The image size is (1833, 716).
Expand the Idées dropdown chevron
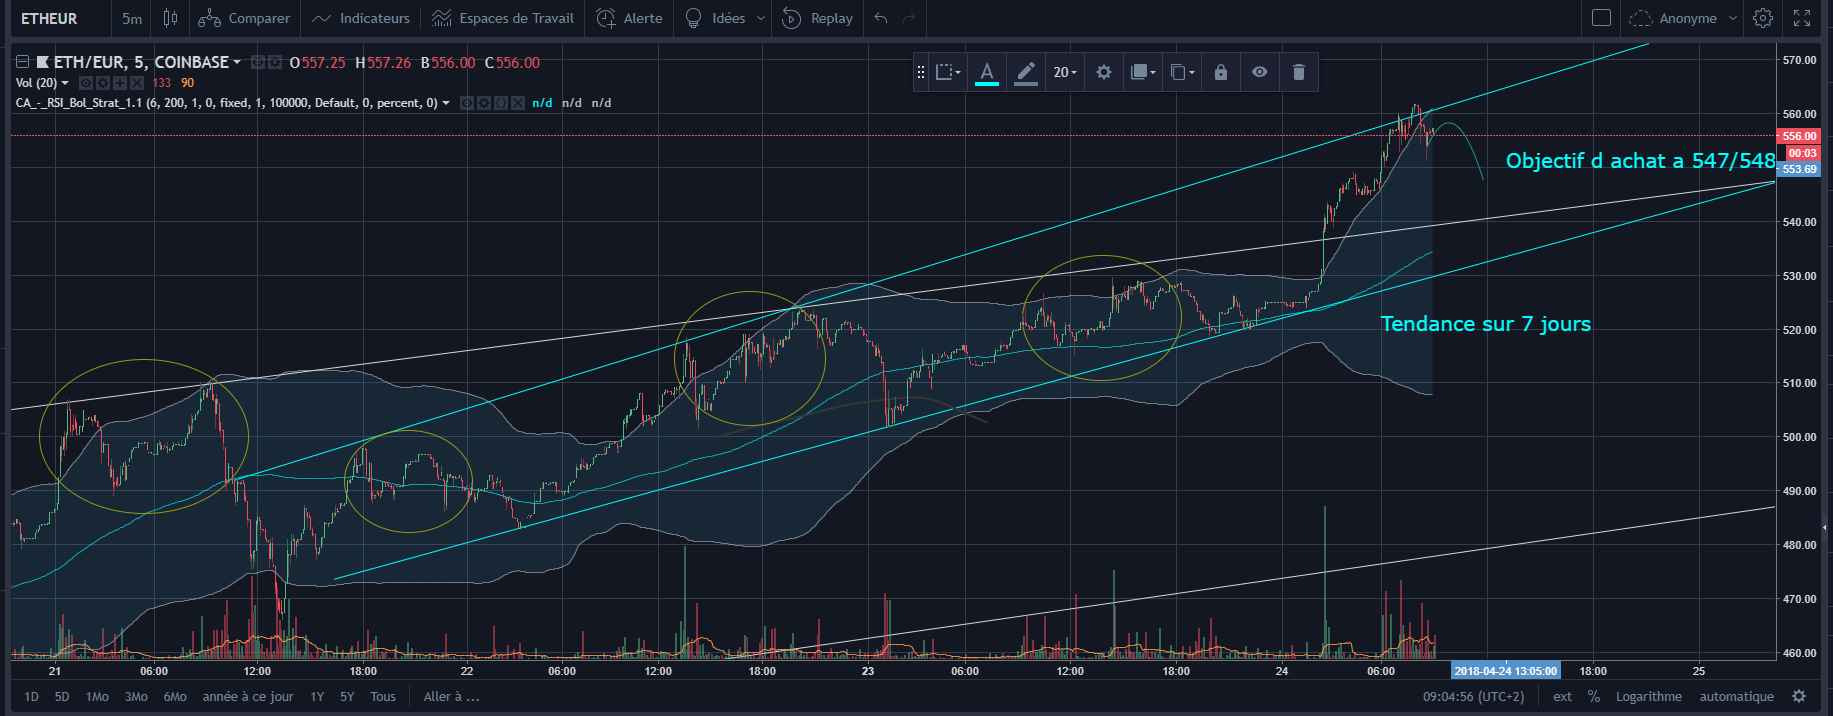point(761,18)
